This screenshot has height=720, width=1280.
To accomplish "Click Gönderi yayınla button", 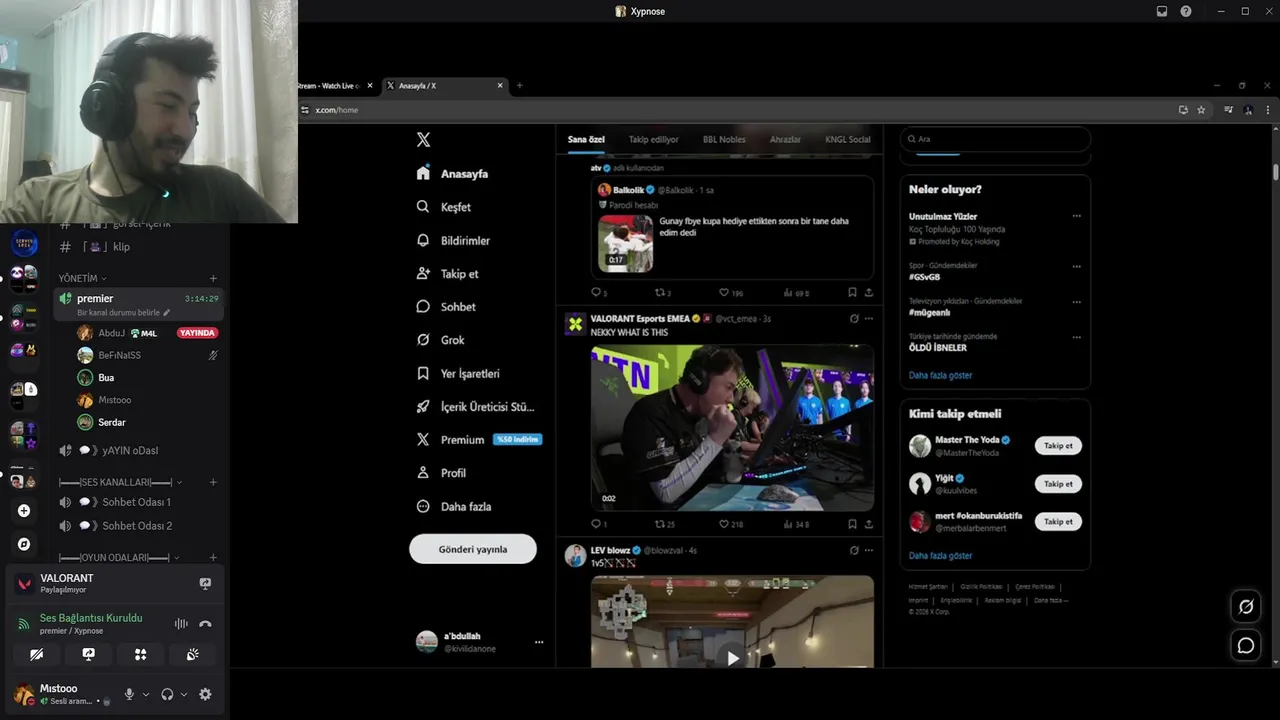I will [x=473, y=549].
